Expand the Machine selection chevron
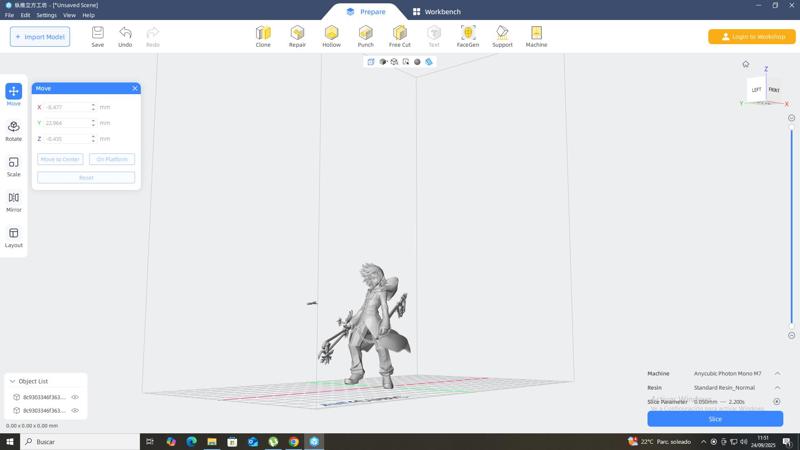The image size is (800, 450). coord(777,373)
